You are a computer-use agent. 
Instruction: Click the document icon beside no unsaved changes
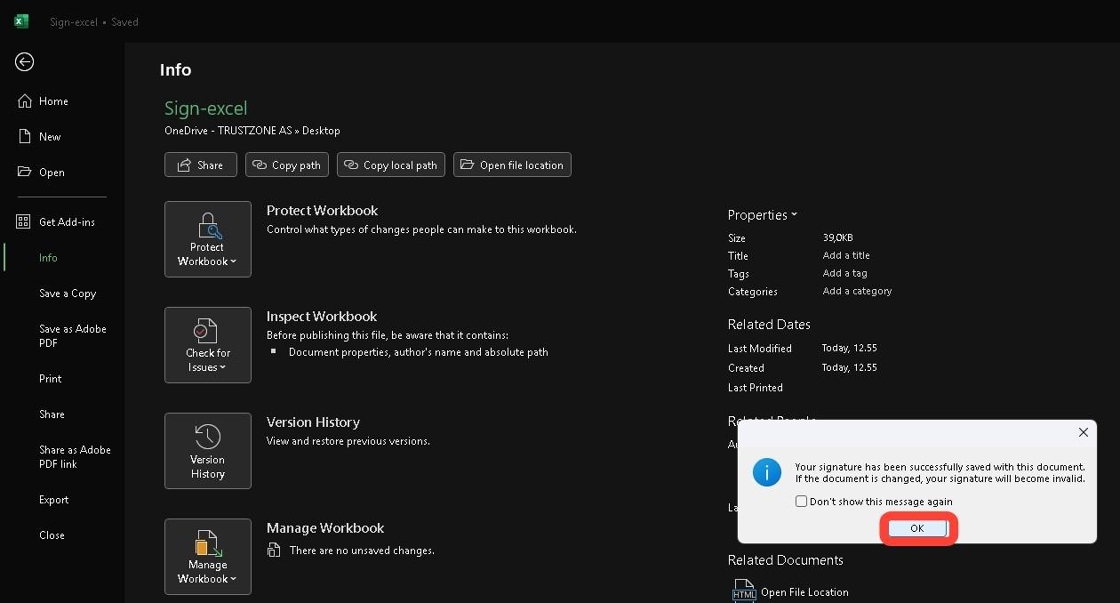click(x=274, y=550)
